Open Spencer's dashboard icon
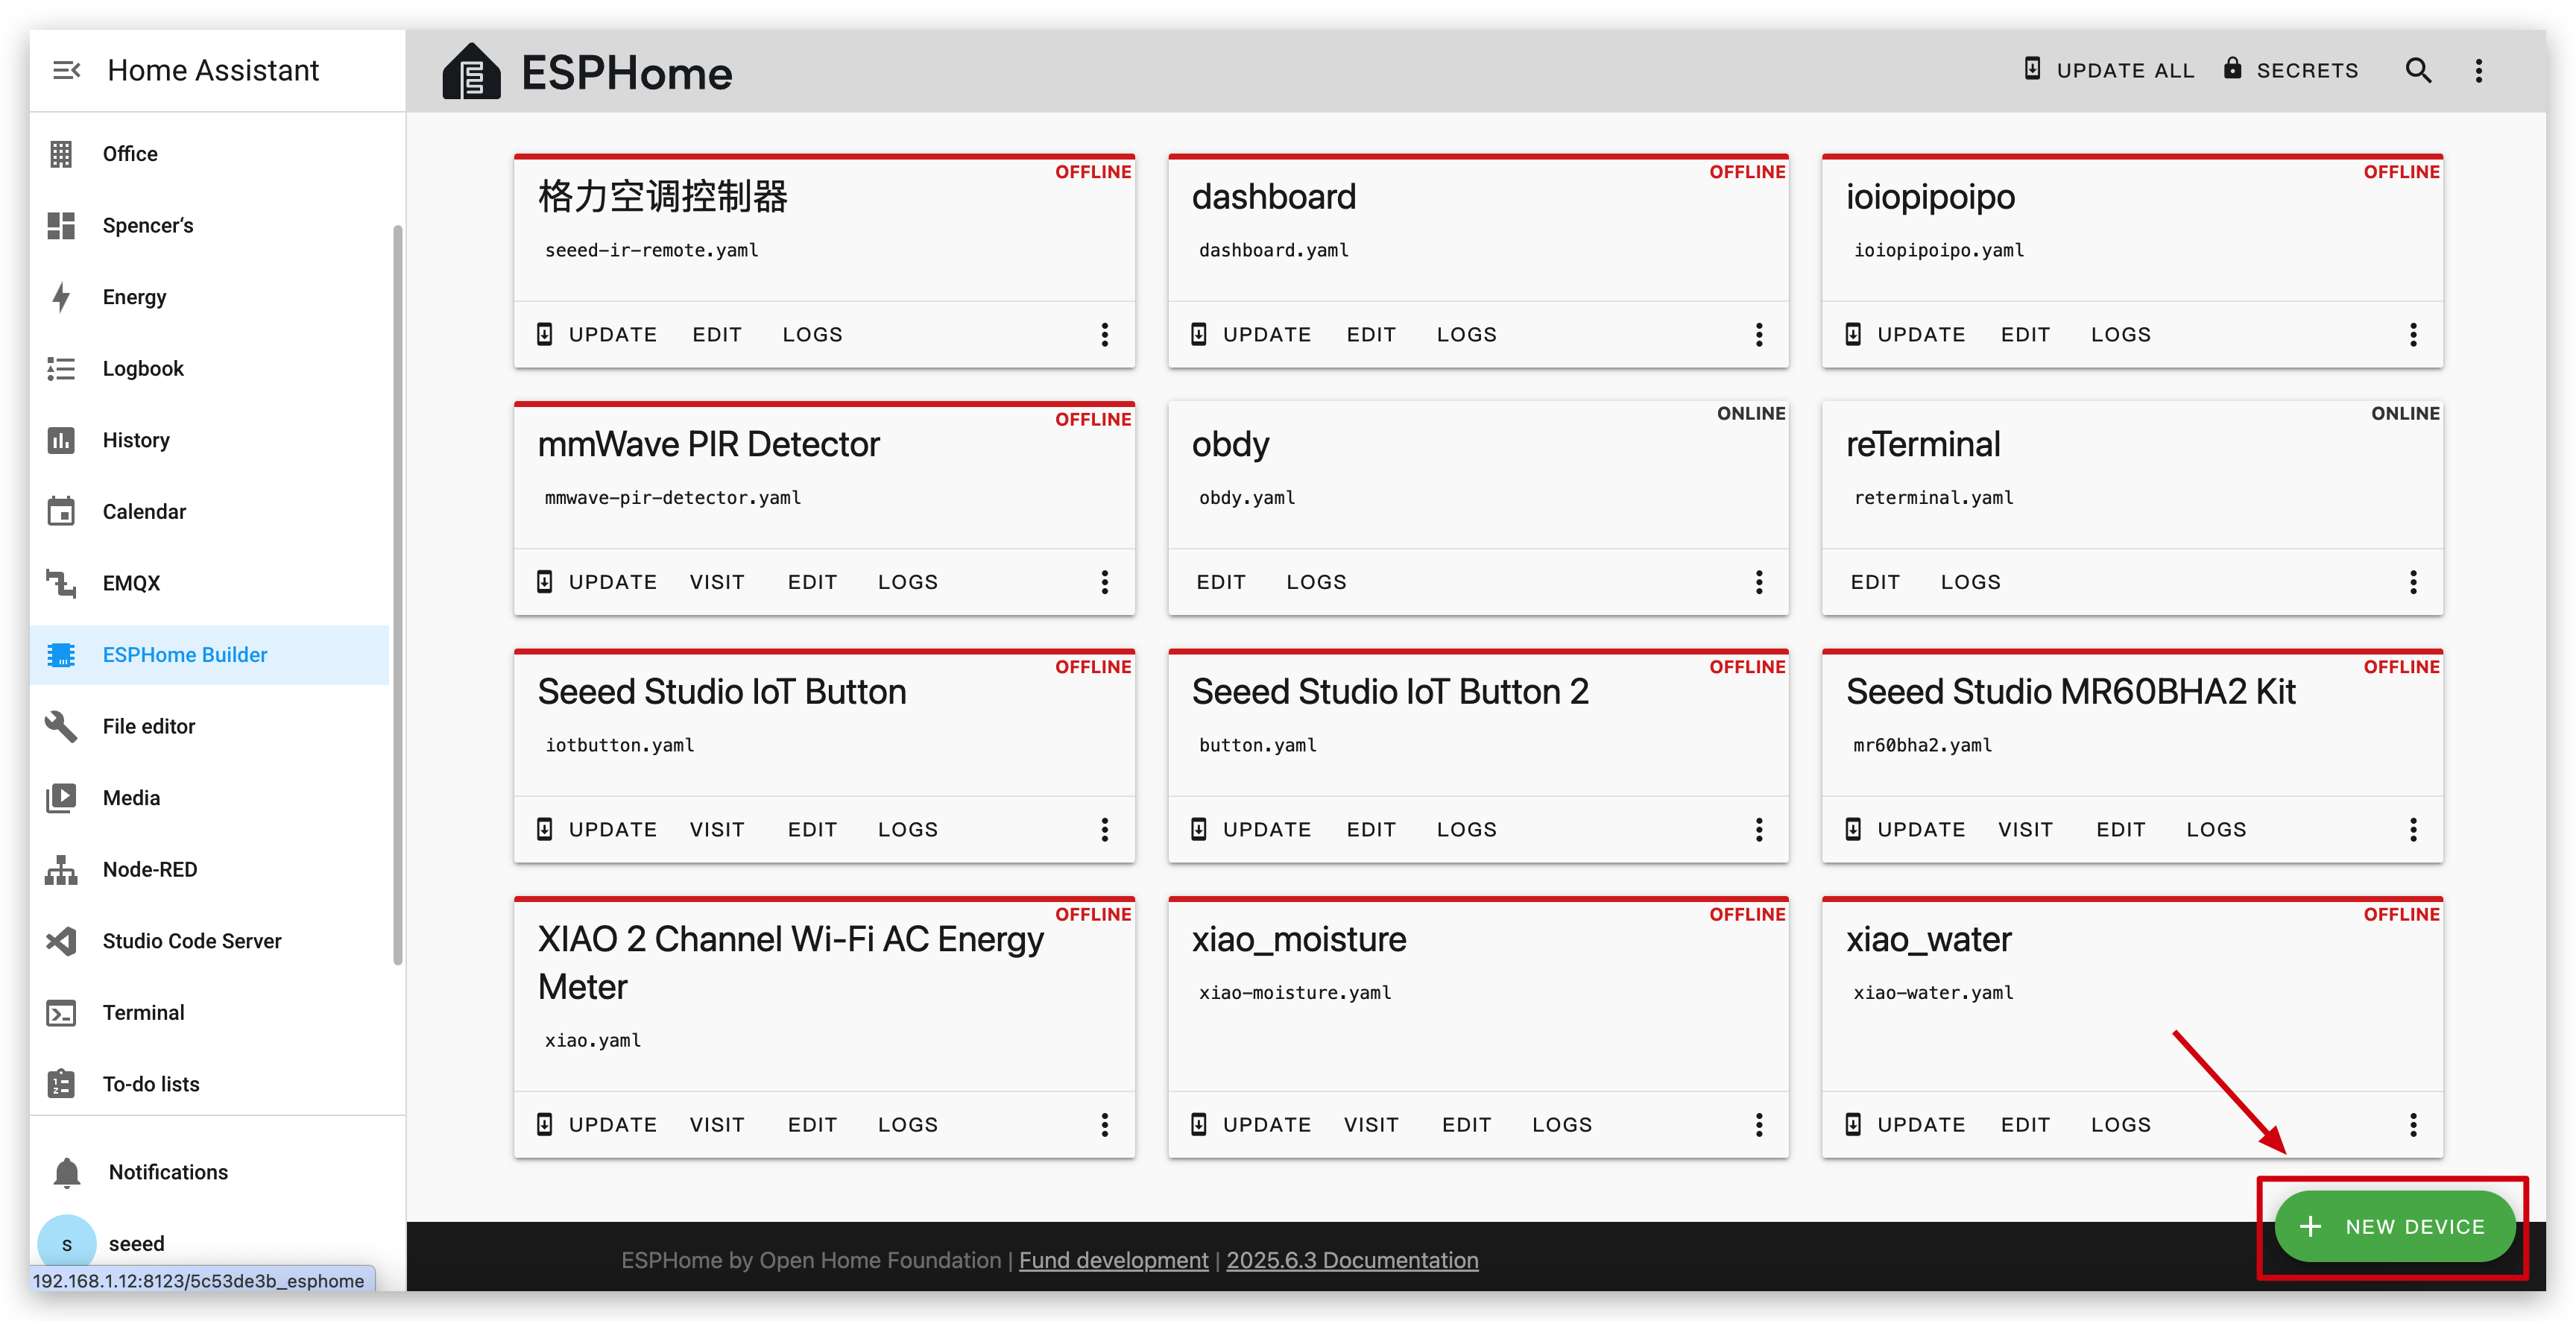 (x=61, y=225)
